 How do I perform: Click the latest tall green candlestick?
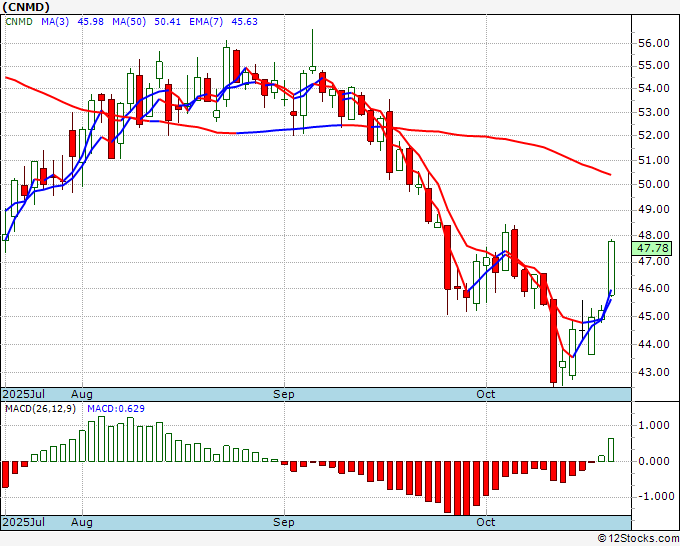click(611, 268)
